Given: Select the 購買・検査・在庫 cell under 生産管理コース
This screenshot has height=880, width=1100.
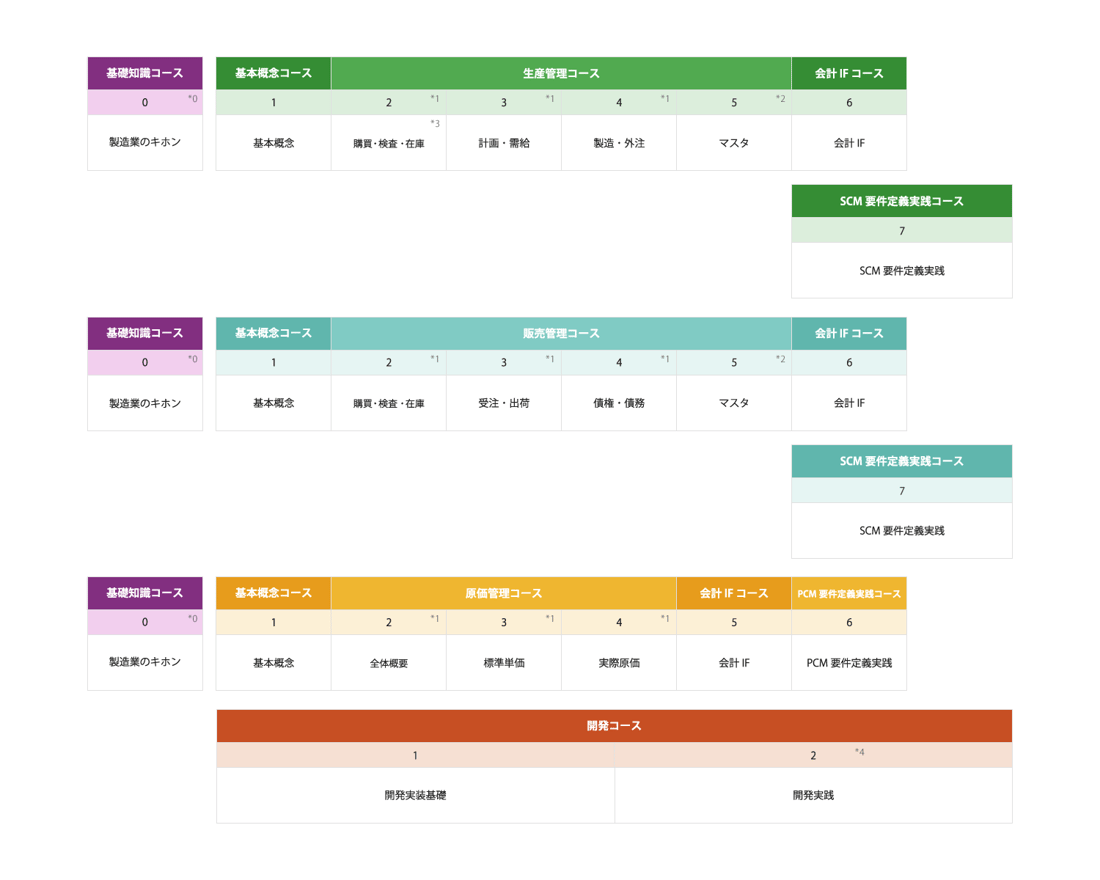Looking at the screenshot, I should 388,143.
